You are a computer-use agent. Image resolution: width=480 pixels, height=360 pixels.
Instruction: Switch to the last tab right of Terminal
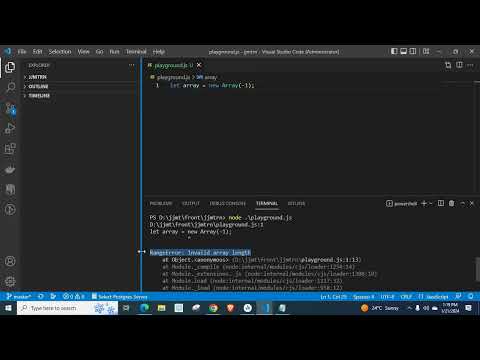[x=296, y=203]
